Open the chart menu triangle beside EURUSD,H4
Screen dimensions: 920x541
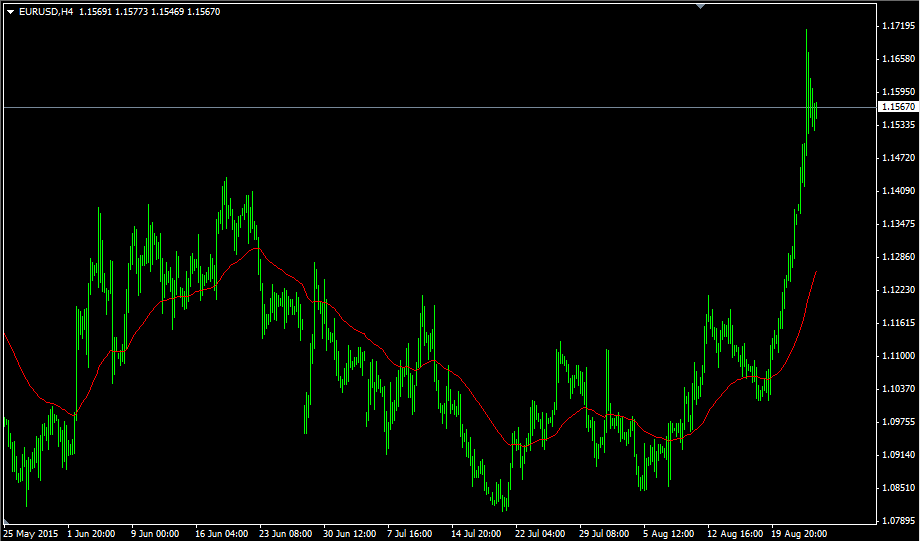click(x=11, y=12)
